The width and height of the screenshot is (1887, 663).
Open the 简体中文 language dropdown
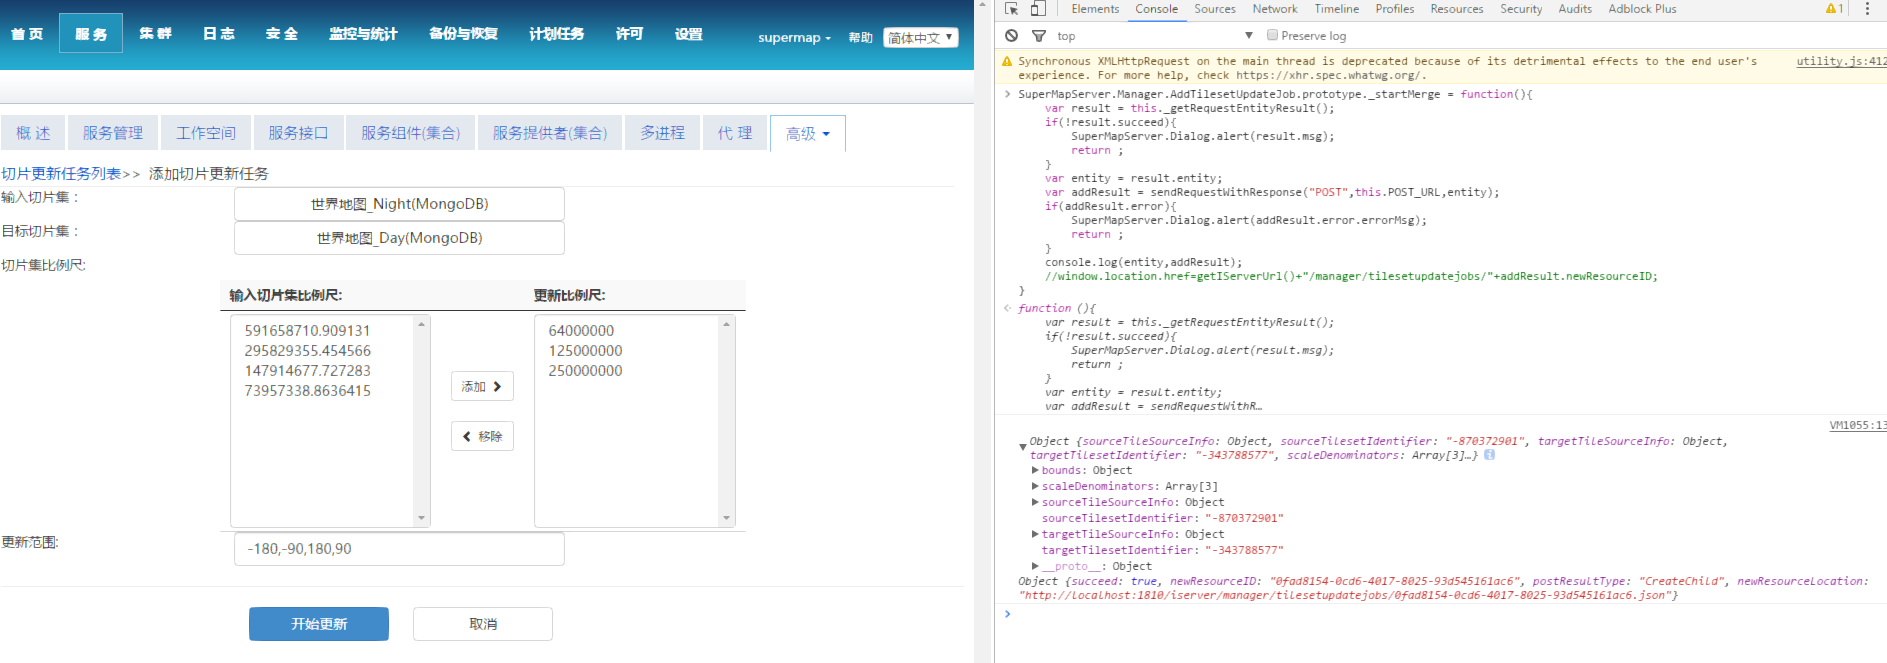point(921,38)
